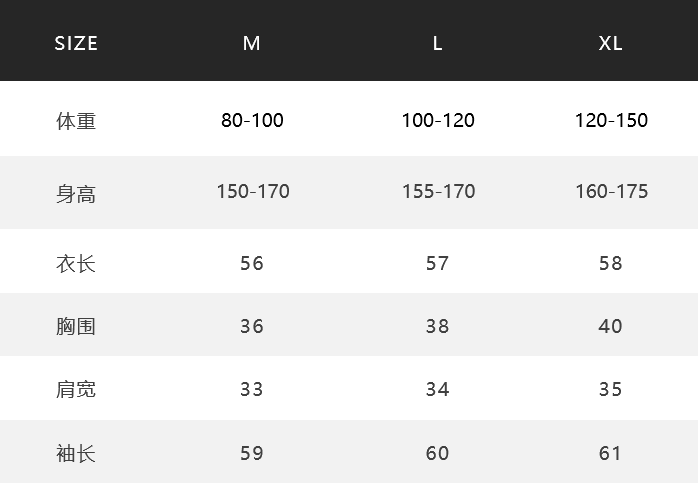The width and height of the screenshot is (698, 483).
Task: Click the 肩宽 row label
Action: click(76, 390)
